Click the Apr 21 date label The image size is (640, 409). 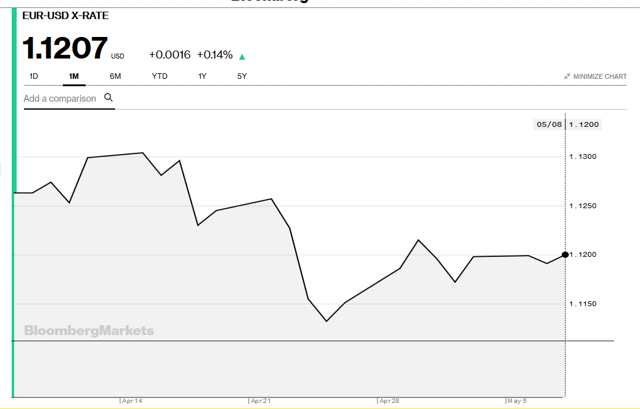coord(261,401)
